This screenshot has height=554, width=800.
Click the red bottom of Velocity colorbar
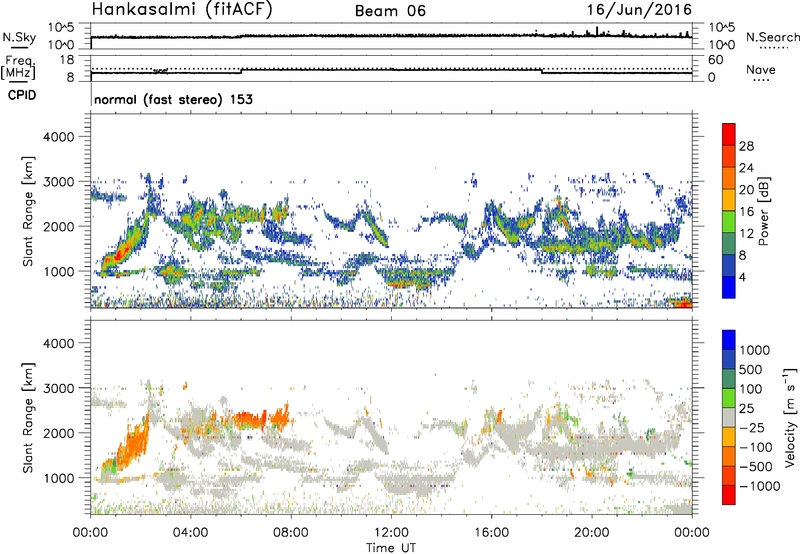pos(729,495)
